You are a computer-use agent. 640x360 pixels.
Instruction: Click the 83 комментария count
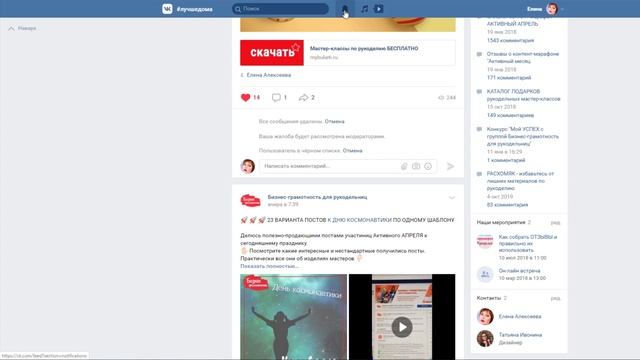(507, 204)
